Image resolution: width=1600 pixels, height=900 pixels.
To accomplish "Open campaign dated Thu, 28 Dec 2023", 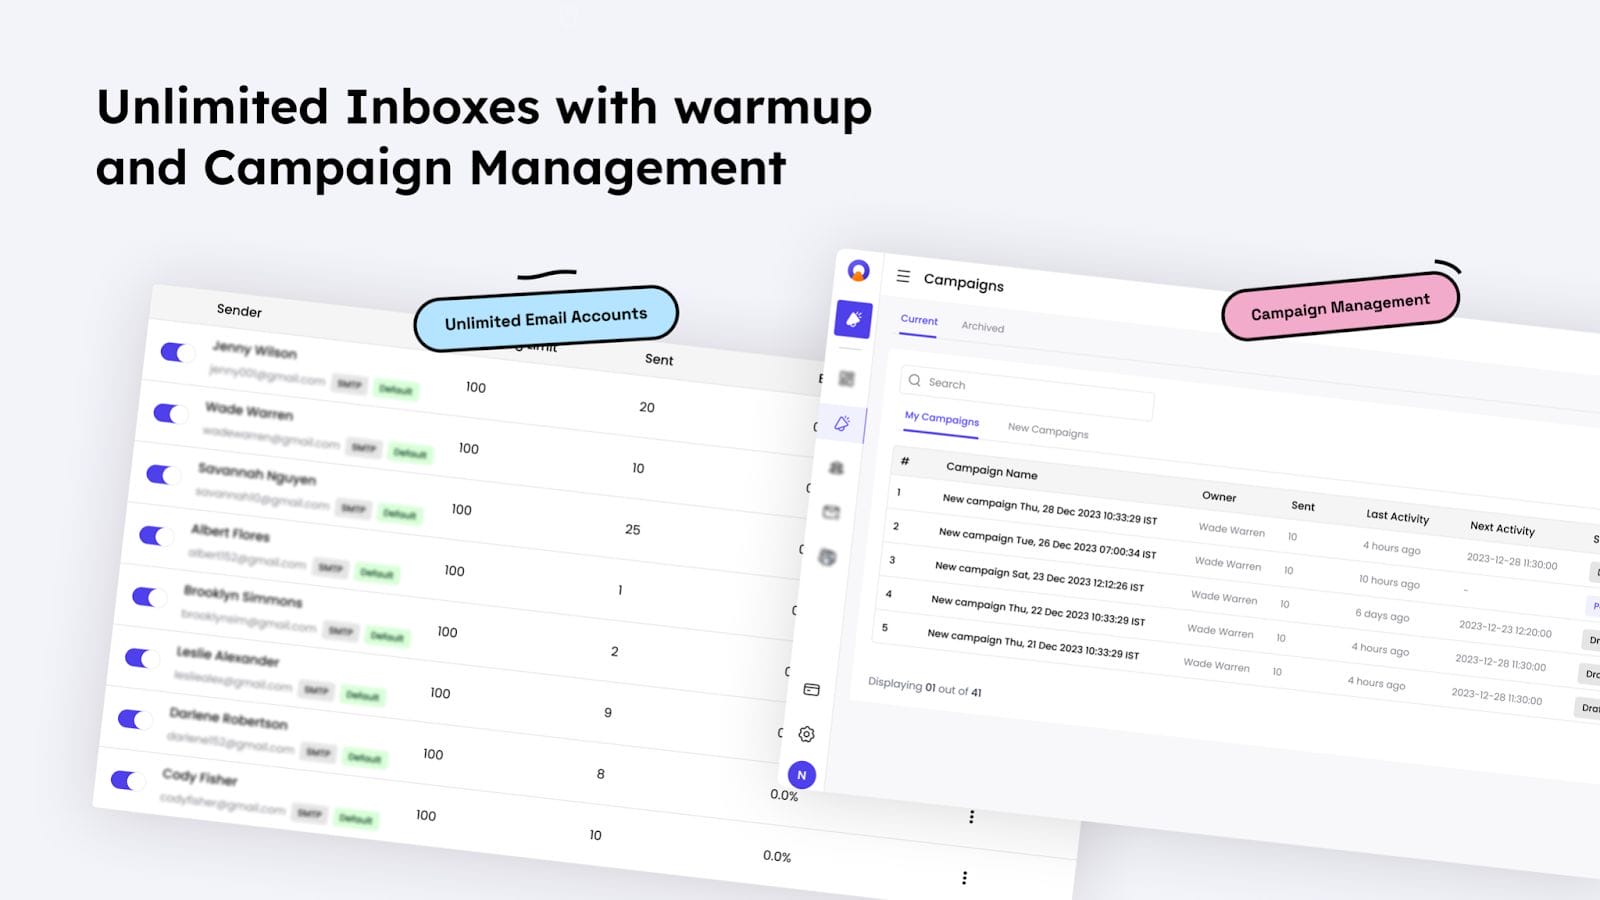I will coord(1049,509).
